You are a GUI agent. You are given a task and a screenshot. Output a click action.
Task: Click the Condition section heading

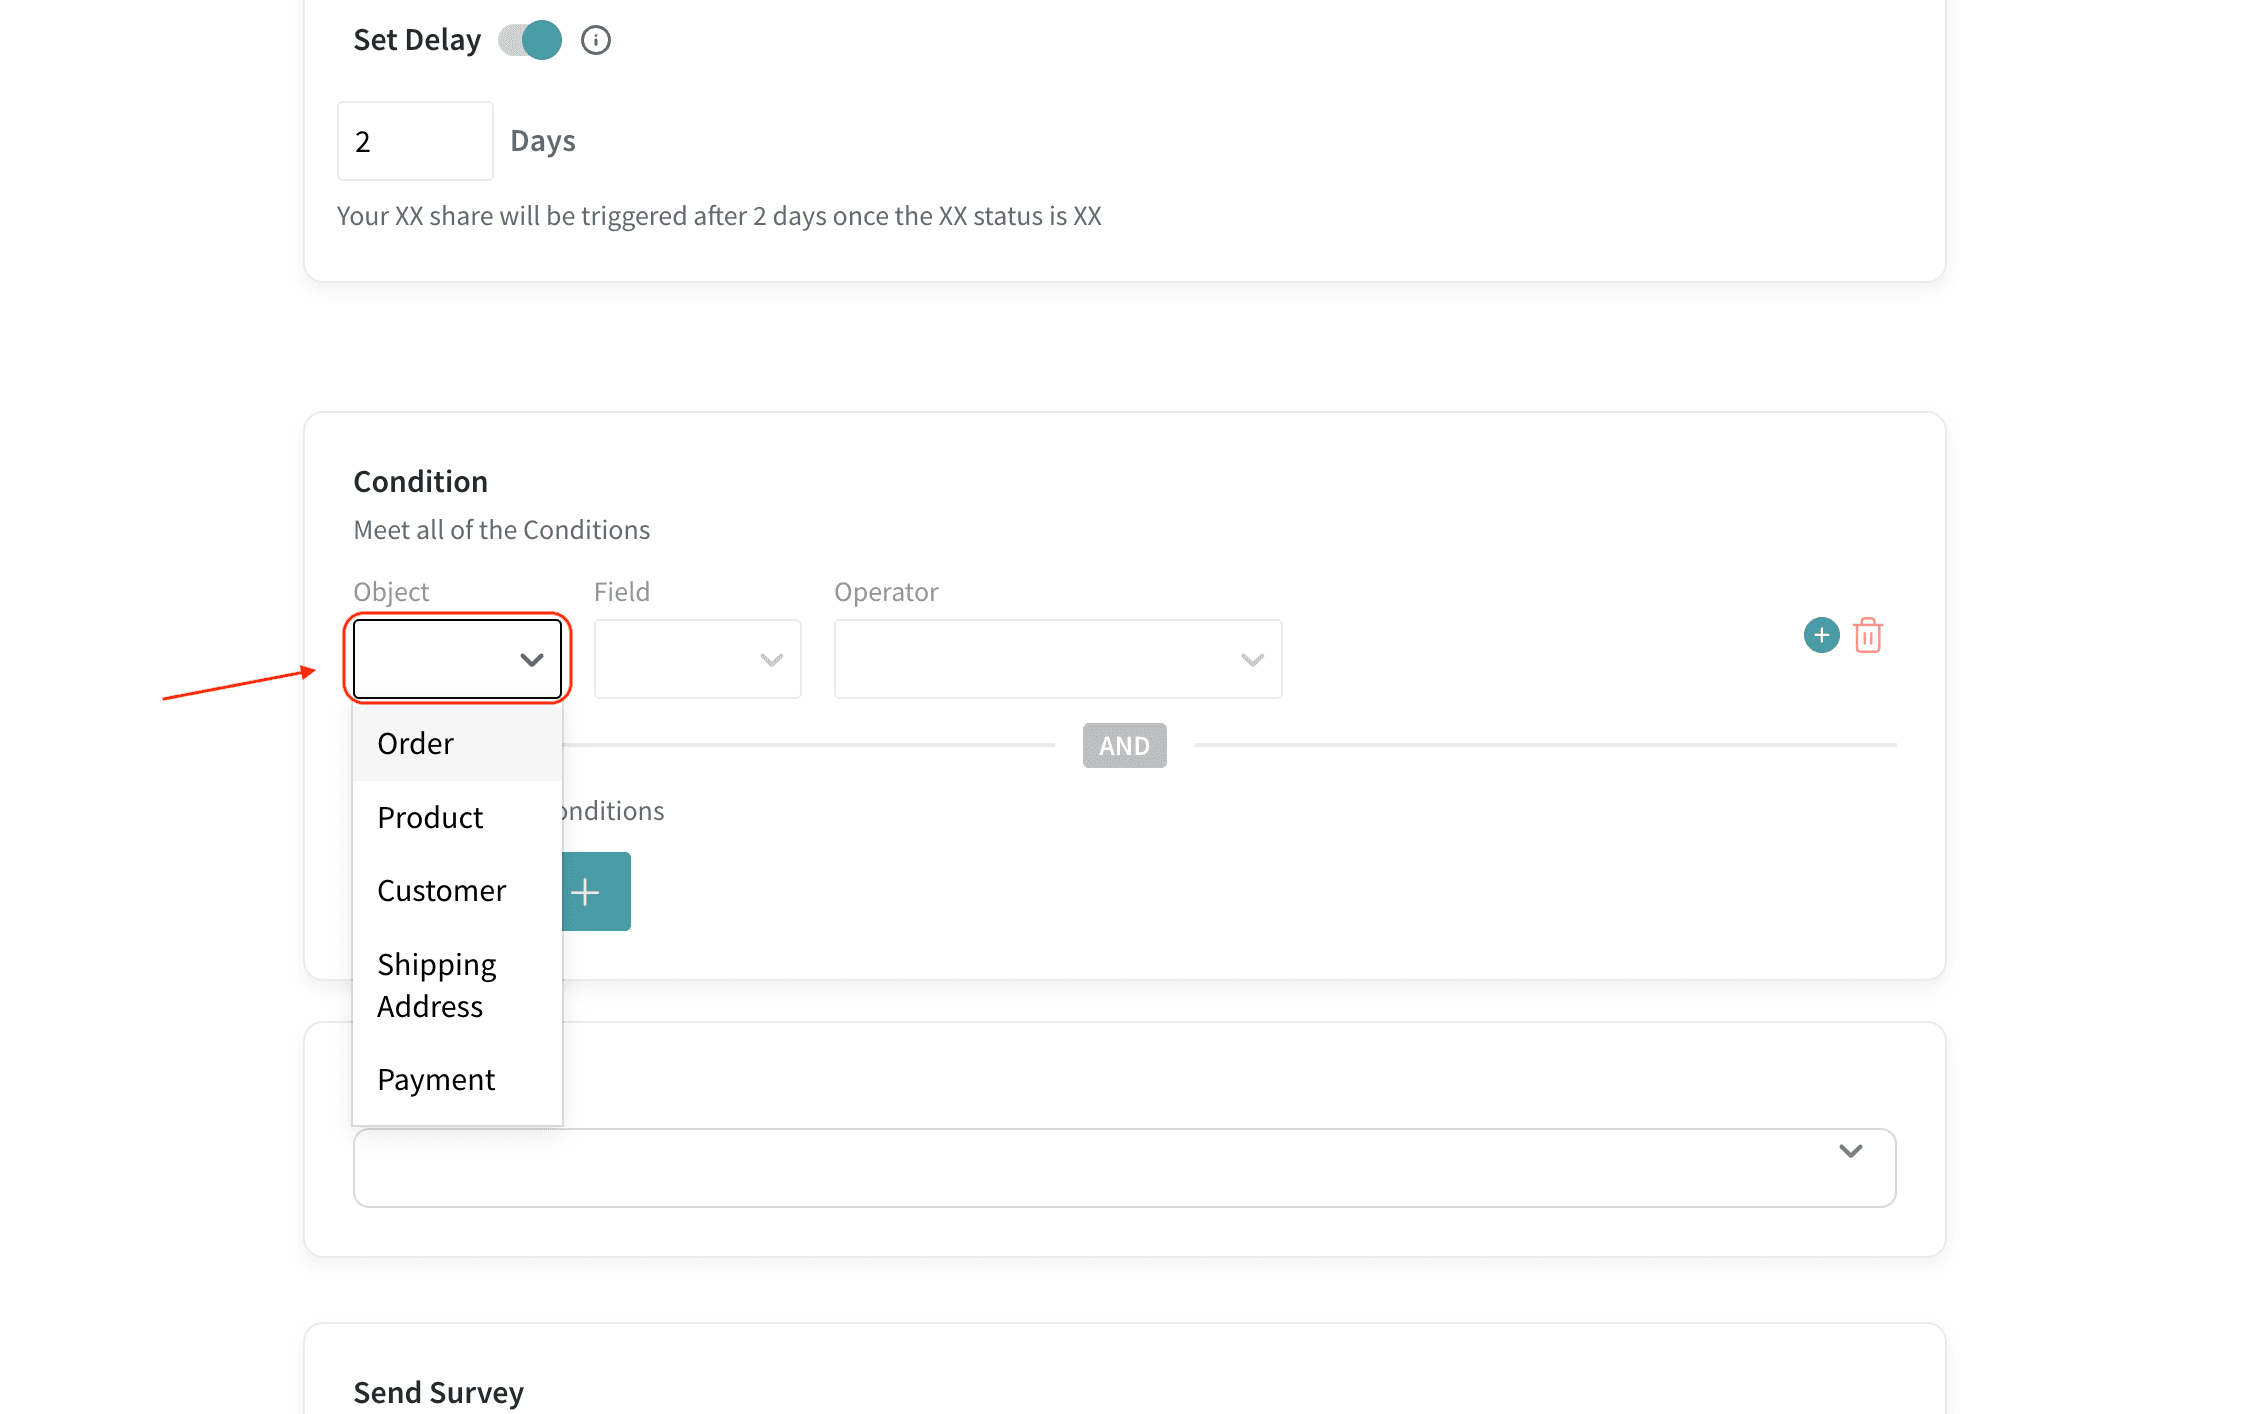[x=420, y=482]
